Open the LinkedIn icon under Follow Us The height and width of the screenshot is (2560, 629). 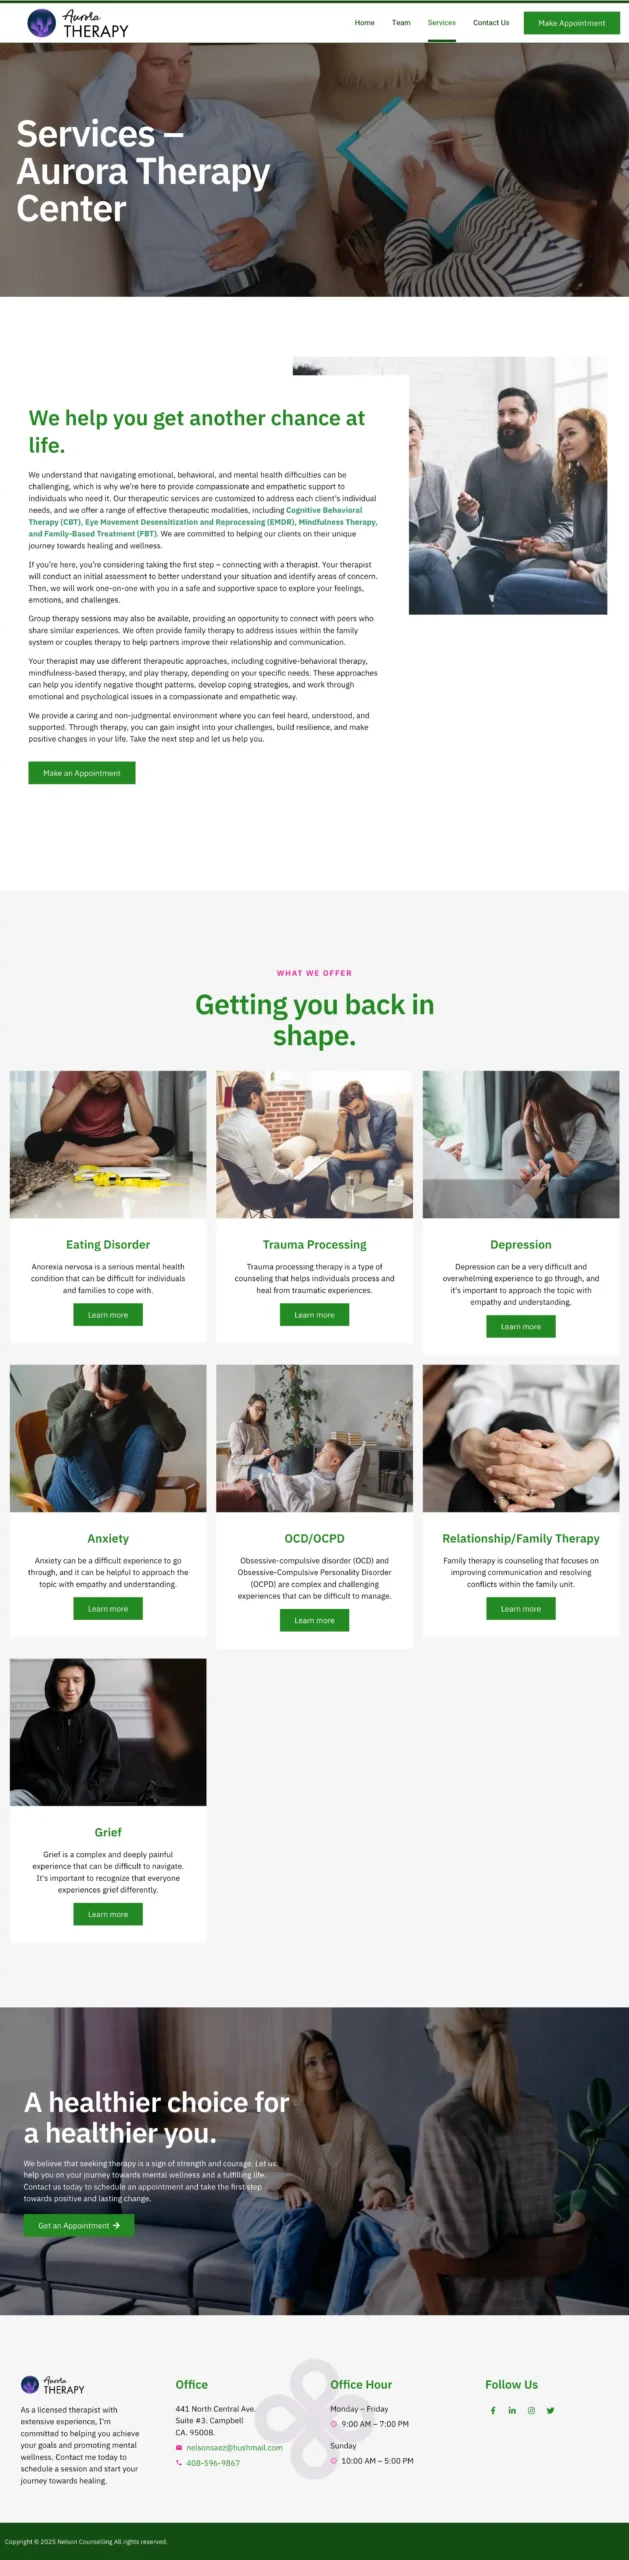click(x=512, y=2410)
